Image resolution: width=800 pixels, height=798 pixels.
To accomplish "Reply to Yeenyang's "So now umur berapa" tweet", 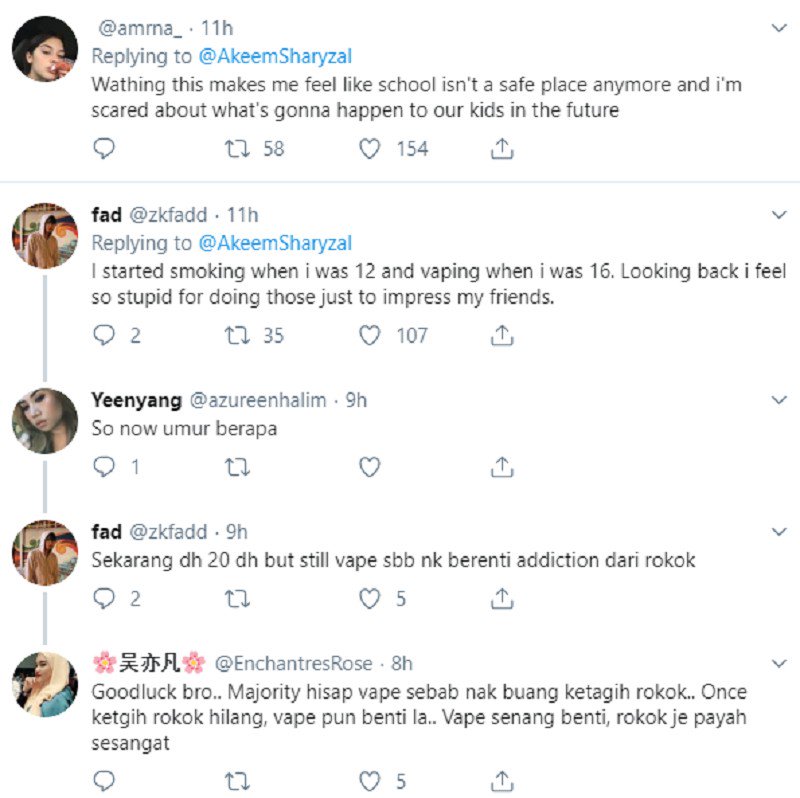I will (104, 467).
